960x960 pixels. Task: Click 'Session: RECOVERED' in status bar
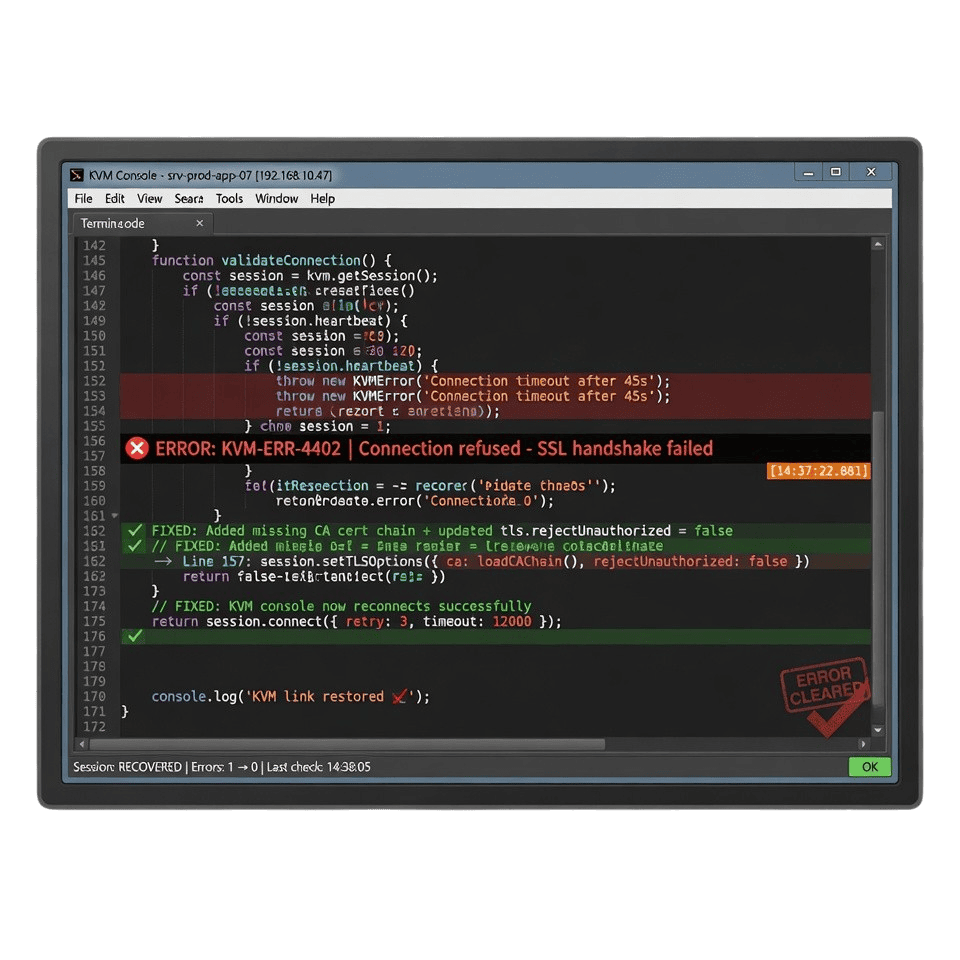tap(127, 767)
